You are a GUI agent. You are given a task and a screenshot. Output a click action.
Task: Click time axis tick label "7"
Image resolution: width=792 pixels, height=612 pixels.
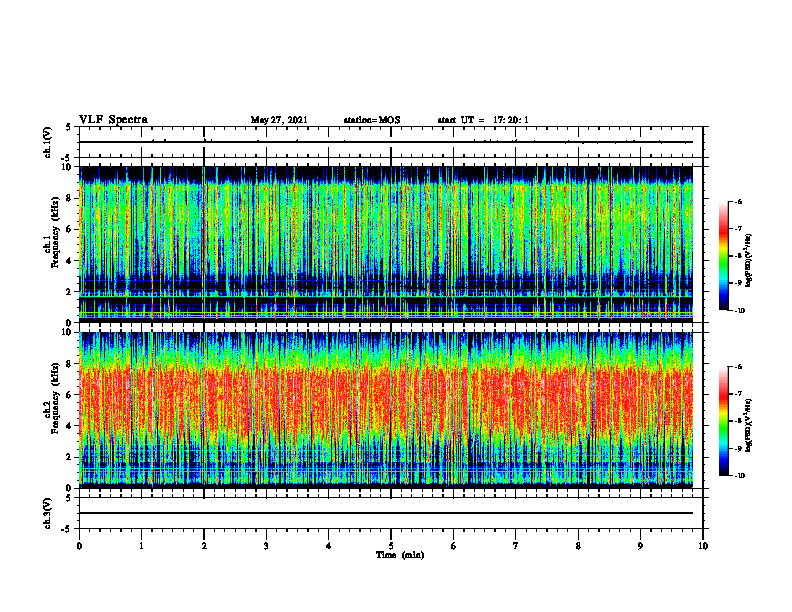(516, 546)
